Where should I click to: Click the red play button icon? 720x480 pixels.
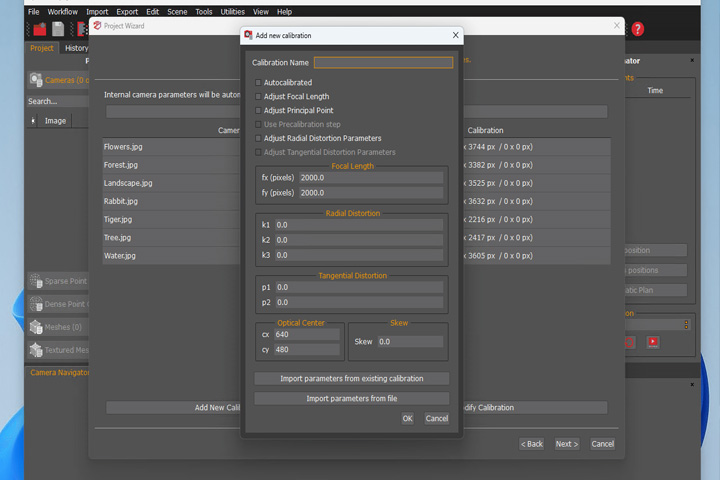[x=652, y=342]
